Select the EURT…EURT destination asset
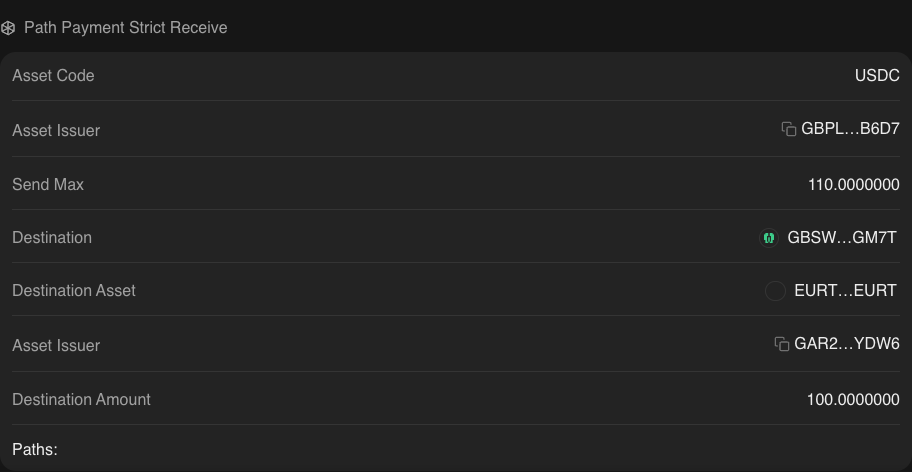 845,291
